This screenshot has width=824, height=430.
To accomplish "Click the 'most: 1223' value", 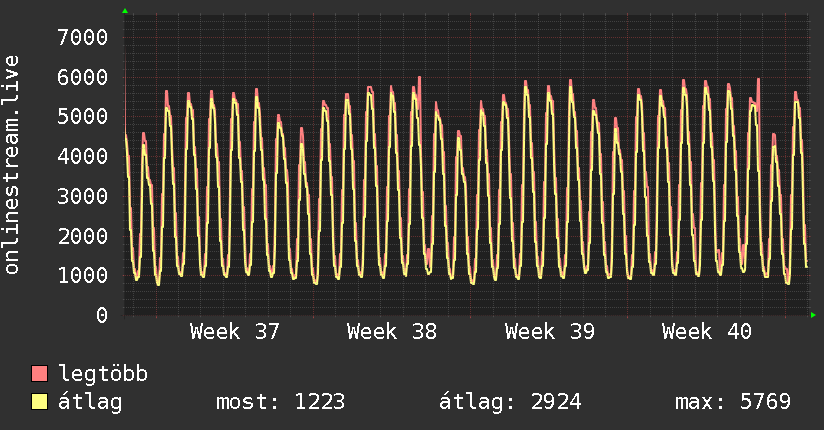I will pos(281,402).
